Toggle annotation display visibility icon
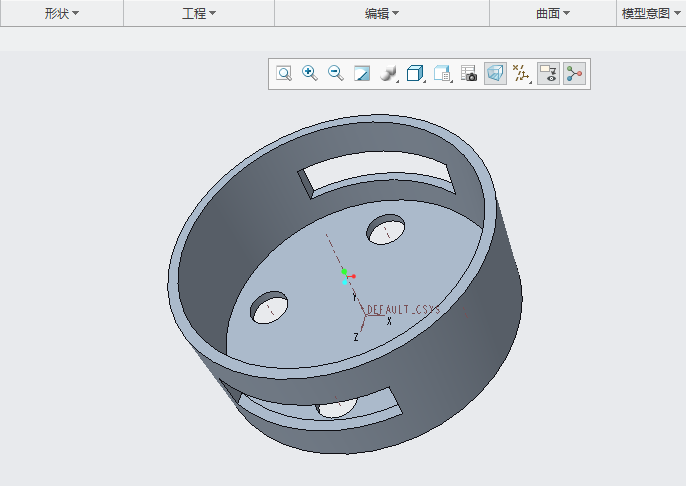This screenshot has width=686, height=486. point(548,74)
